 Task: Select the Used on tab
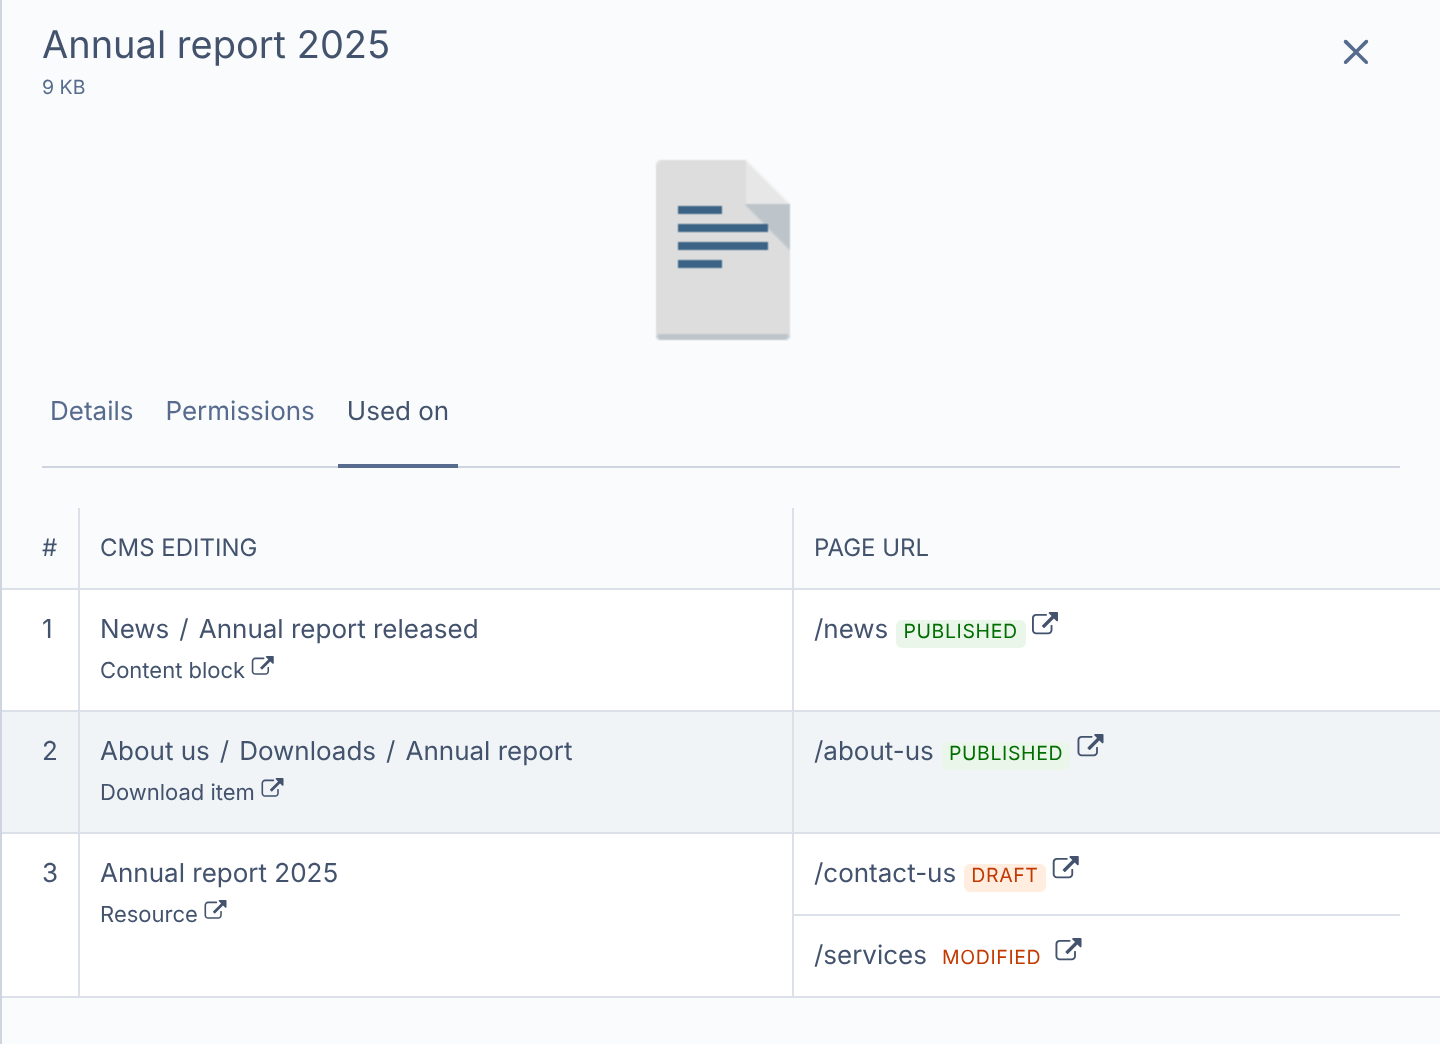click(398, 411)
